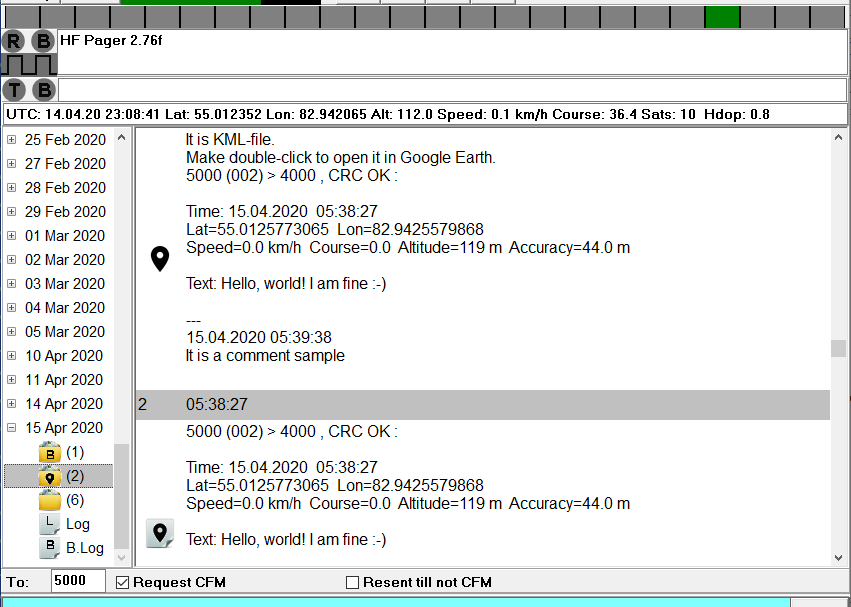Open the location folder (2) item
This screenshot has height=607, width=851.
[x=50, y=476]
